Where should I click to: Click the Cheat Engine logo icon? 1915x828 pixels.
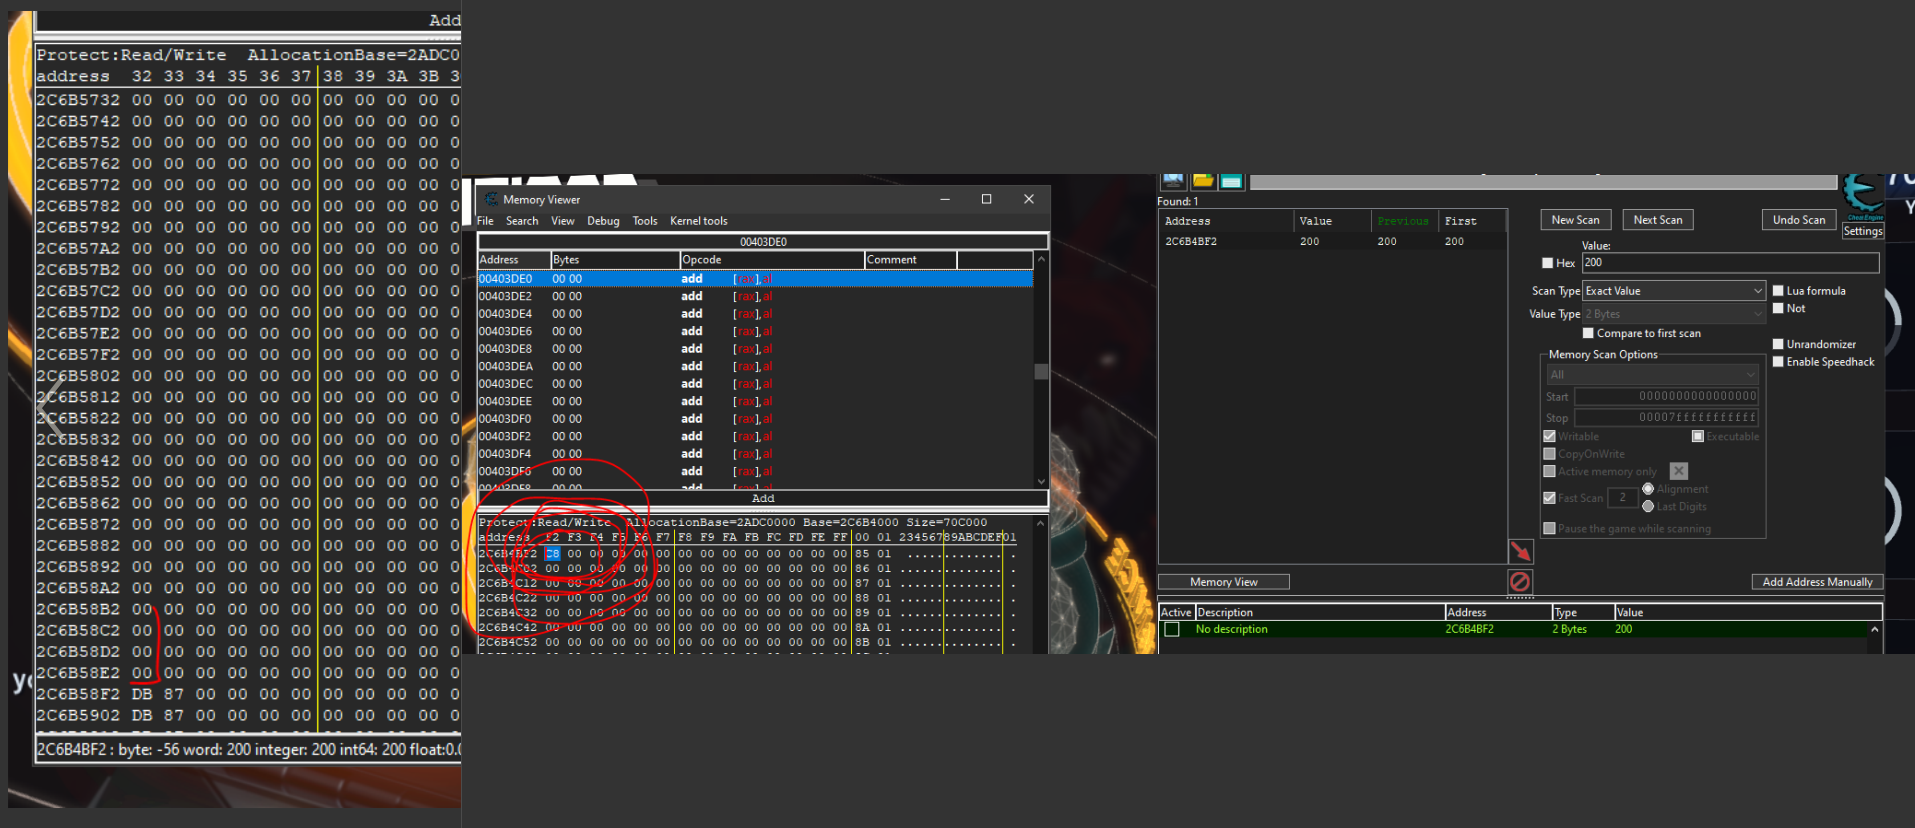(x=1862, y=194)
